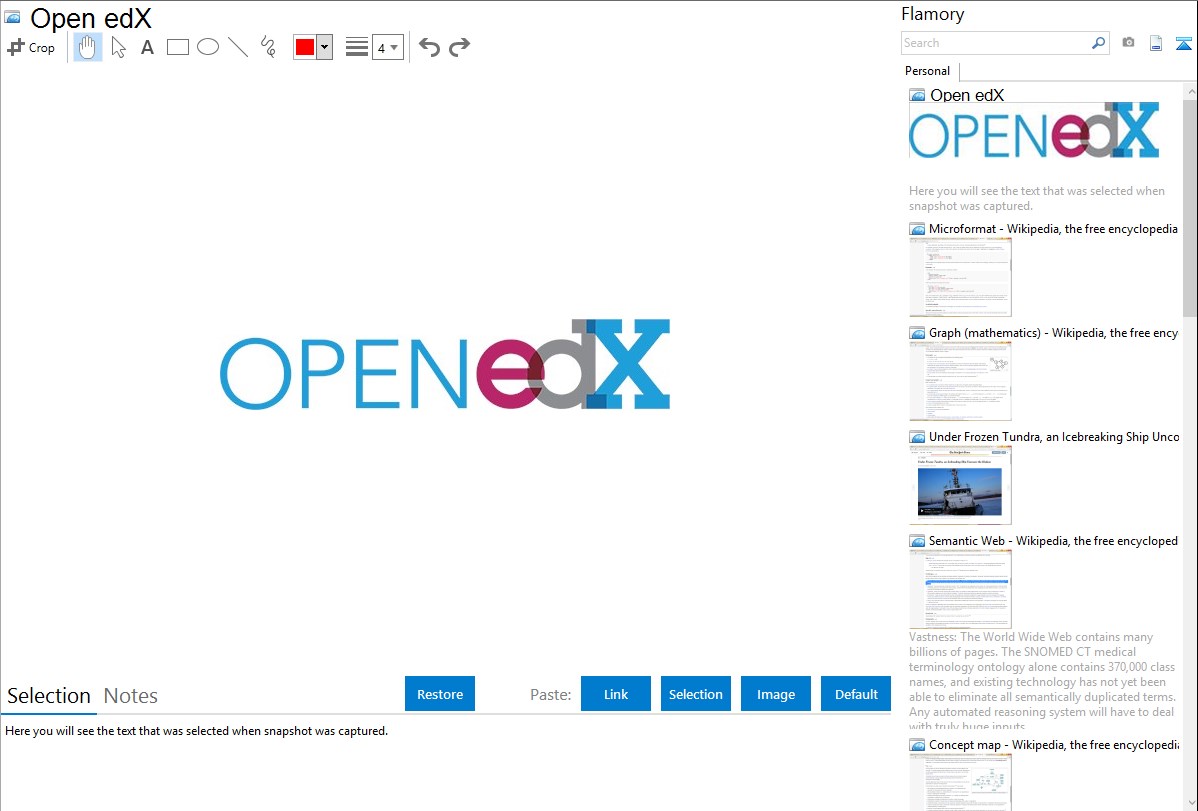Screen dimensions: 1198x811
Task: Click the Flamory snapshot icon beside main title
Action: 12,18
